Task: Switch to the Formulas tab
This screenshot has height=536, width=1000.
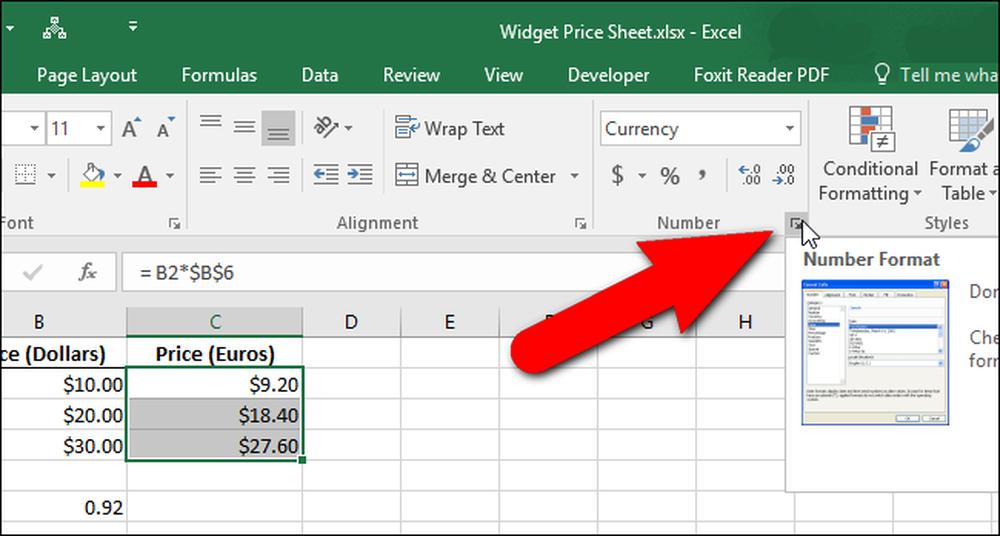Action: (x=219, y=75)
